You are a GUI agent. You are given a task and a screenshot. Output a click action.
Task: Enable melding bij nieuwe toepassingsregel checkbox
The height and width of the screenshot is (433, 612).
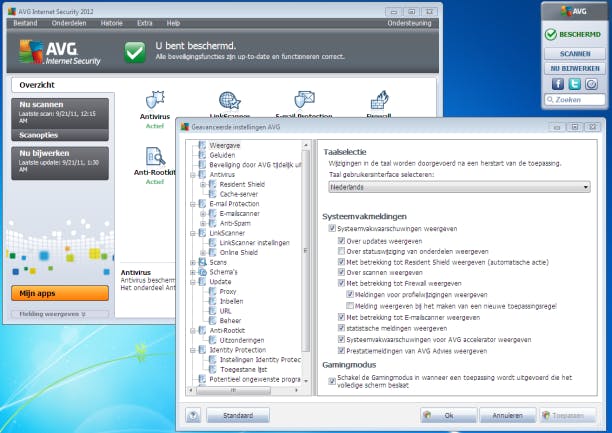[x=350, y=306]
